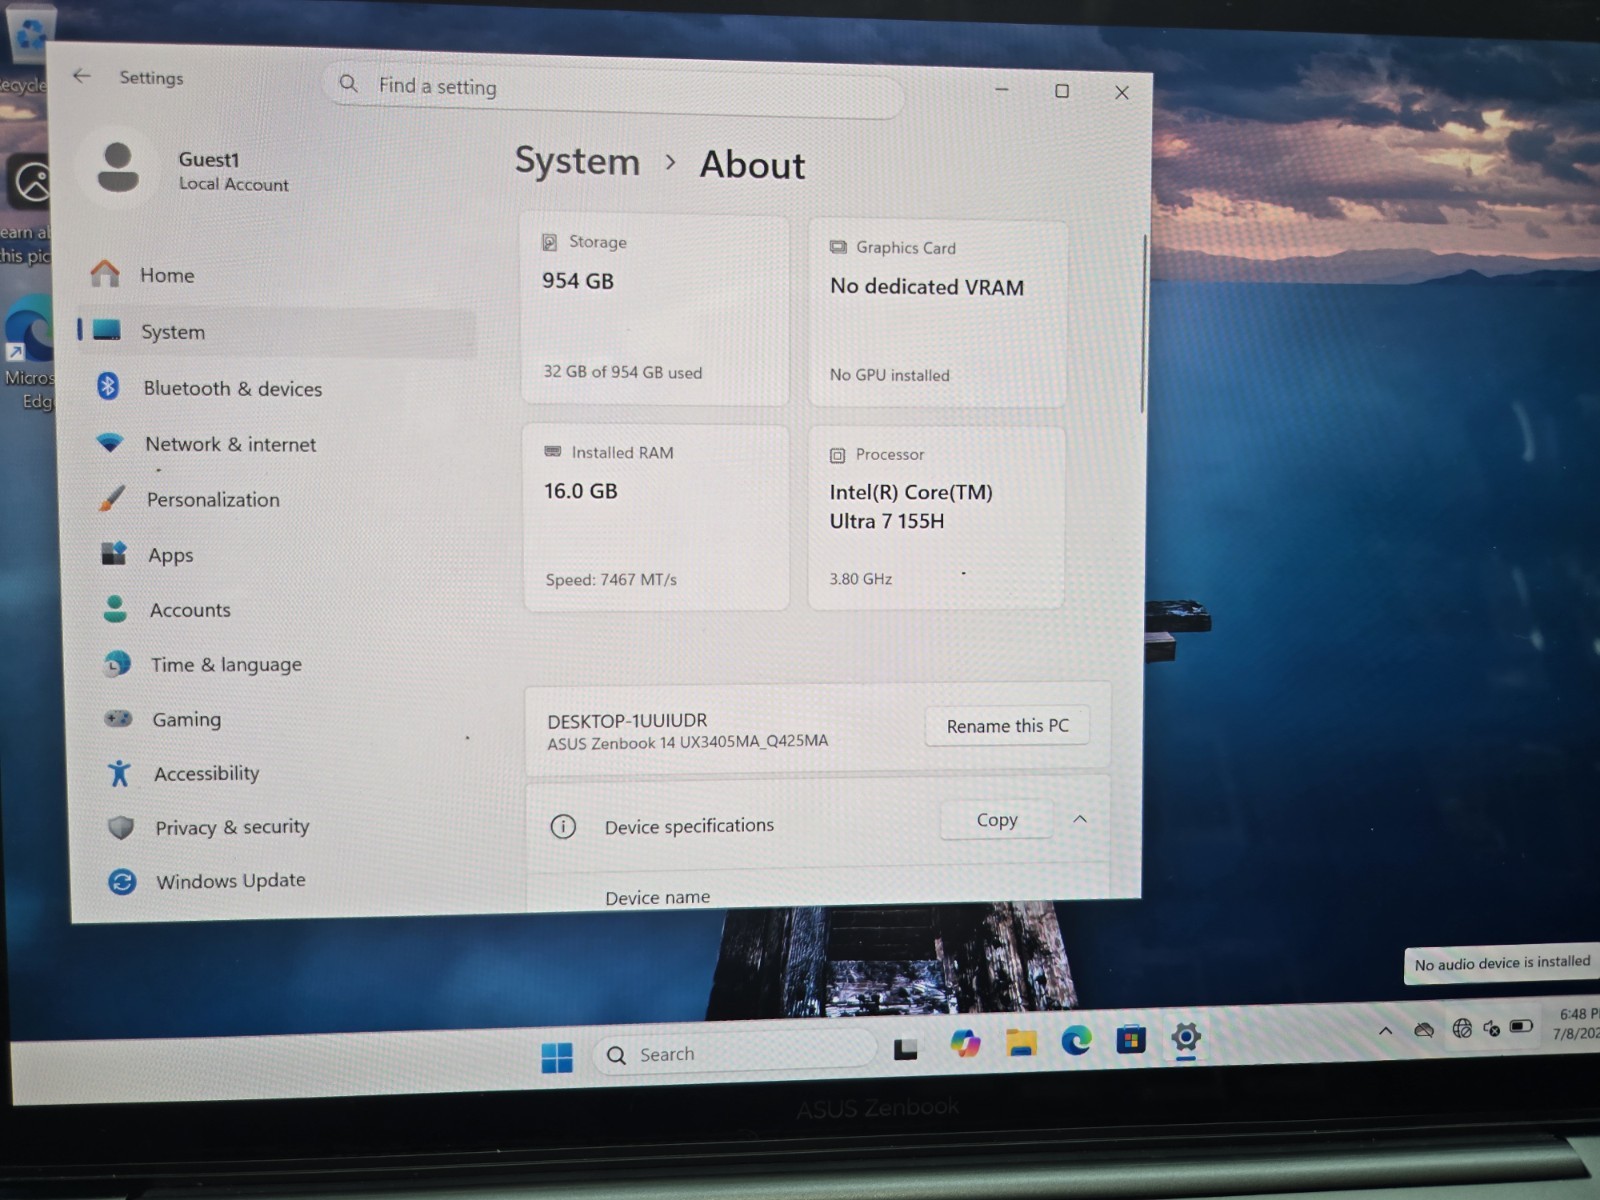The image size is (1600, 1200).
Task: Open the Apps icon in the sidebar
Action: 114,553
